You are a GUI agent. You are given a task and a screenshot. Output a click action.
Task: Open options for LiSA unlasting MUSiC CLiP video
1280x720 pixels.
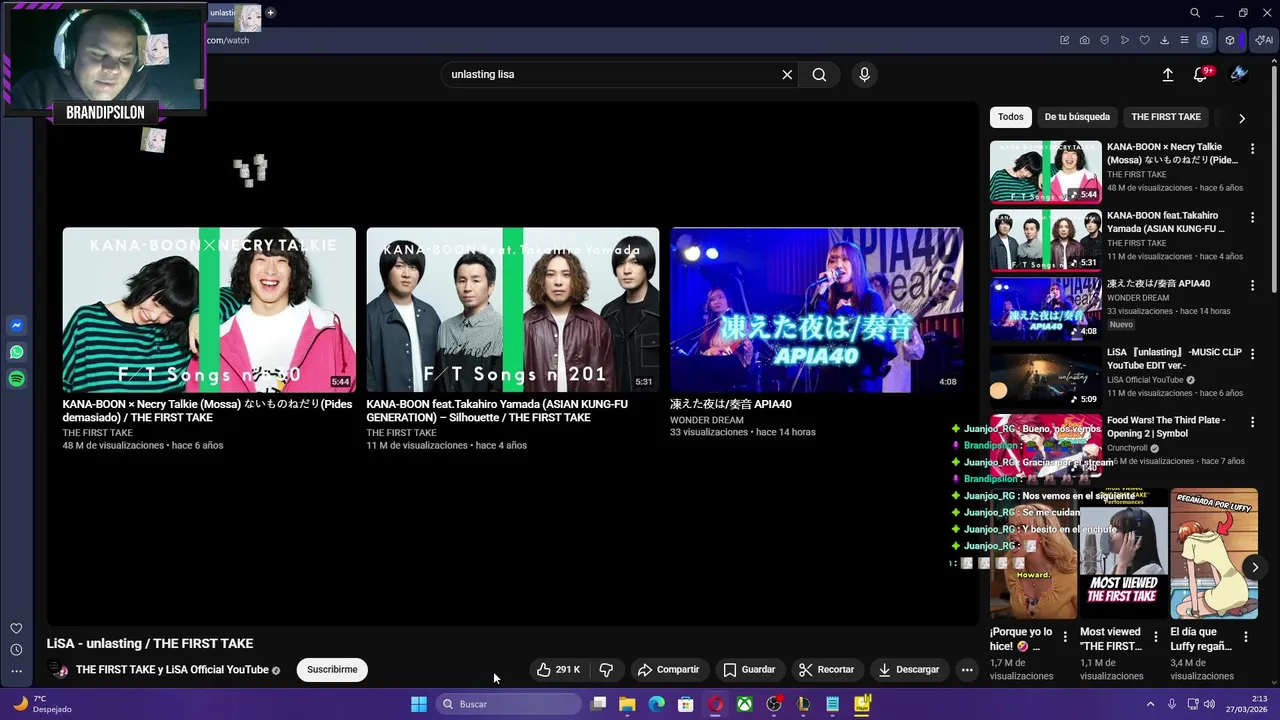1252,354
